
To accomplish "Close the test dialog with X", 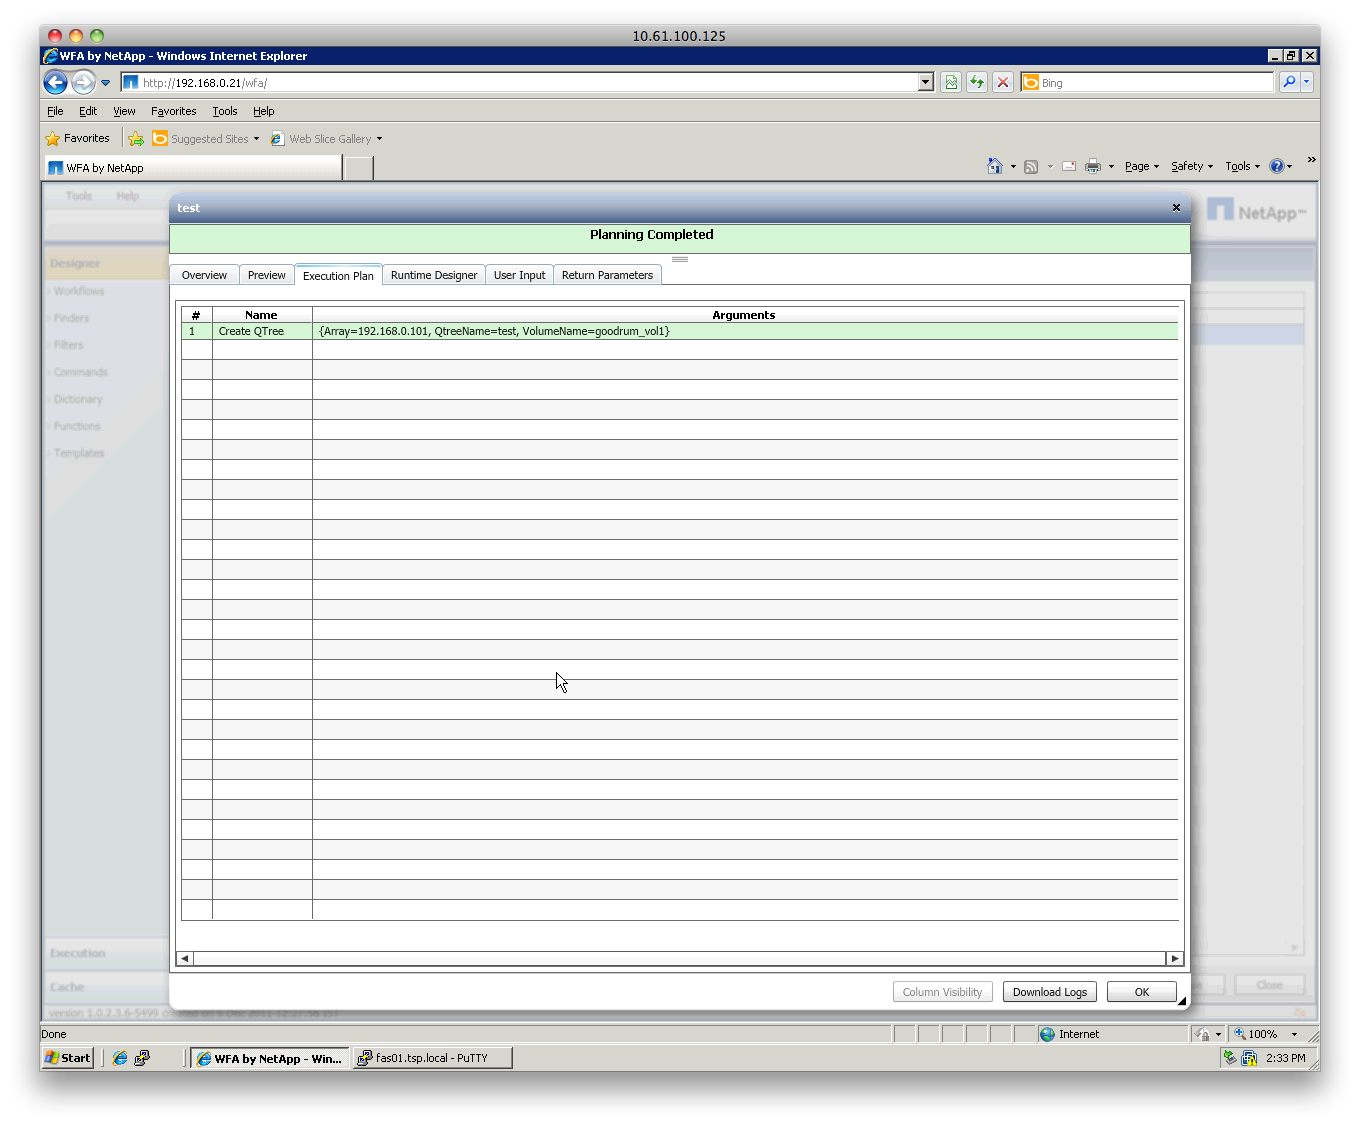I will point(1176,208).
